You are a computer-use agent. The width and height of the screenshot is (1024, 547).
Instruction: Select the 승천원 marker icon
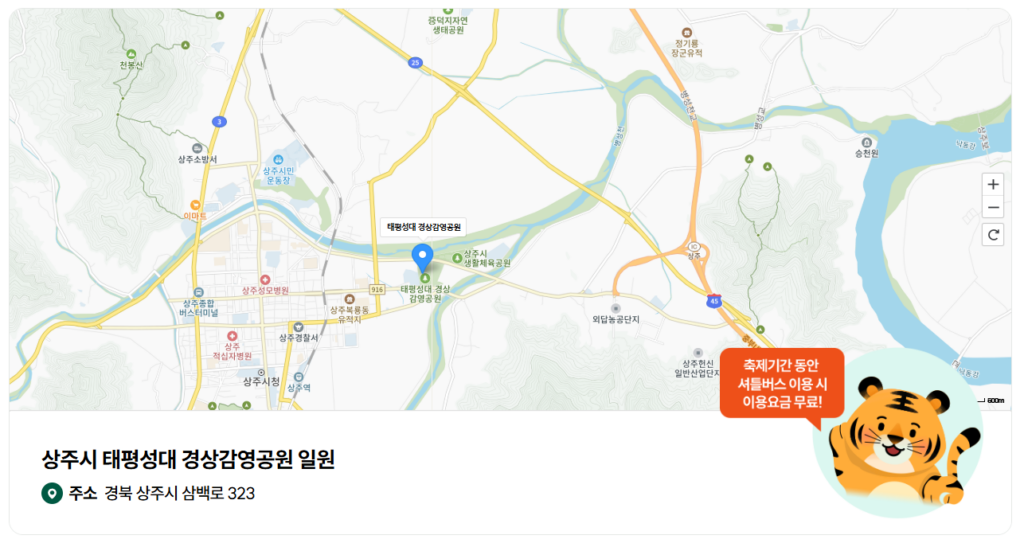[867, 142]
